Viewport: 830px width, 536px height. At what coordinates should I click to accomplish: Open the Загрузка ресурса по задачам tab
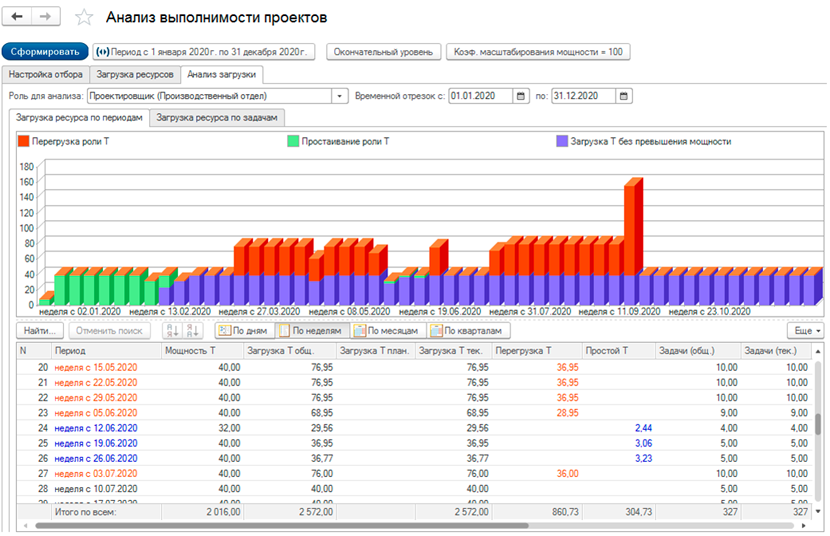coord(216,117)
